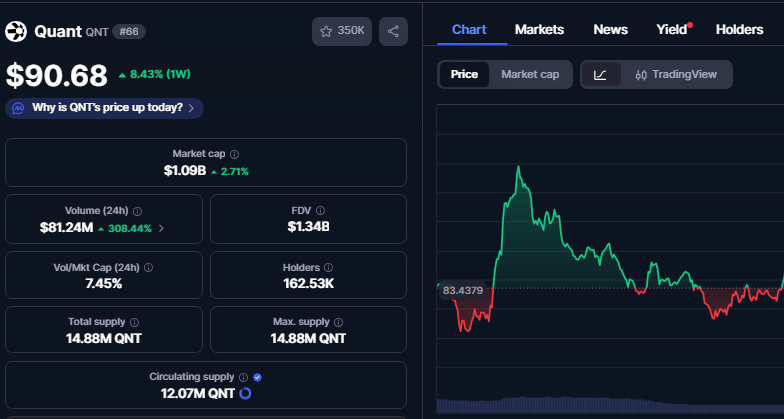Click the 7.45% Vol/Mkt Cap value
The image size is (784, 419).
[x=104, y=284]
